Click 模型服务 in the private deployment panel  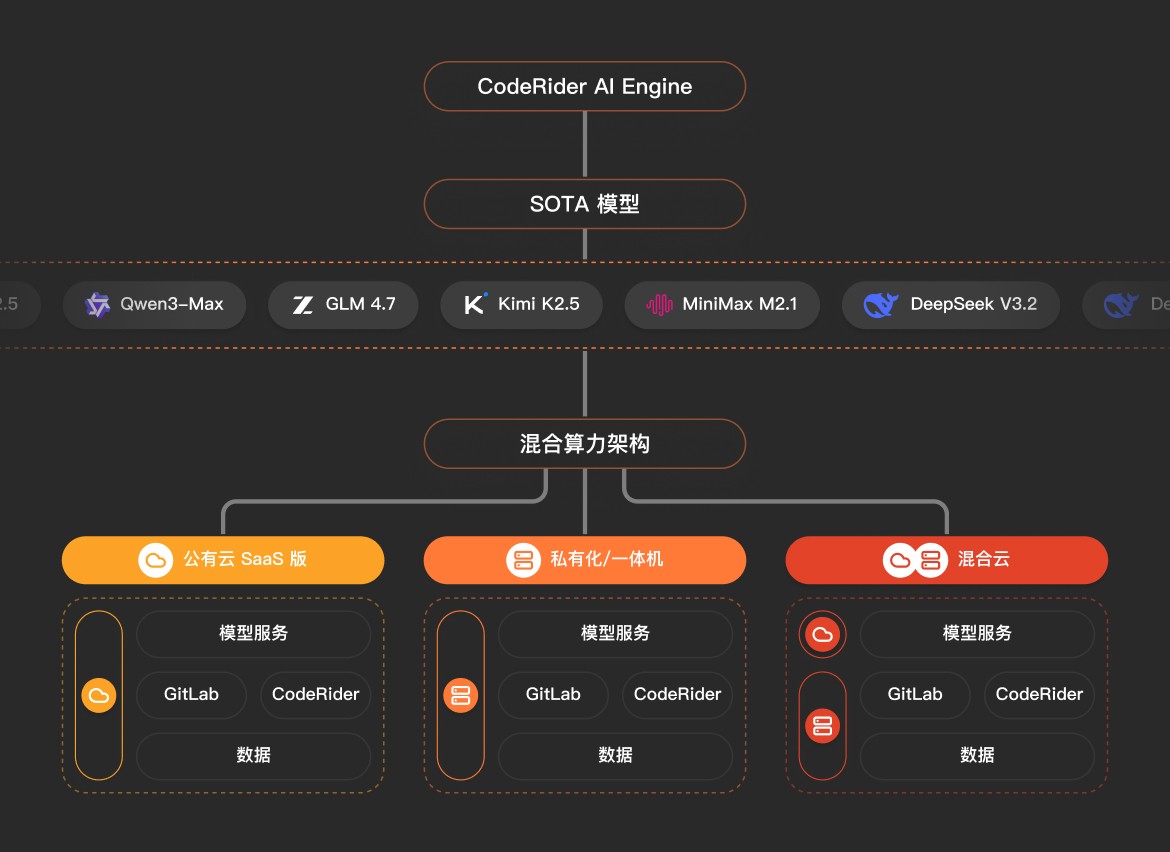click(x=615, y=634)
